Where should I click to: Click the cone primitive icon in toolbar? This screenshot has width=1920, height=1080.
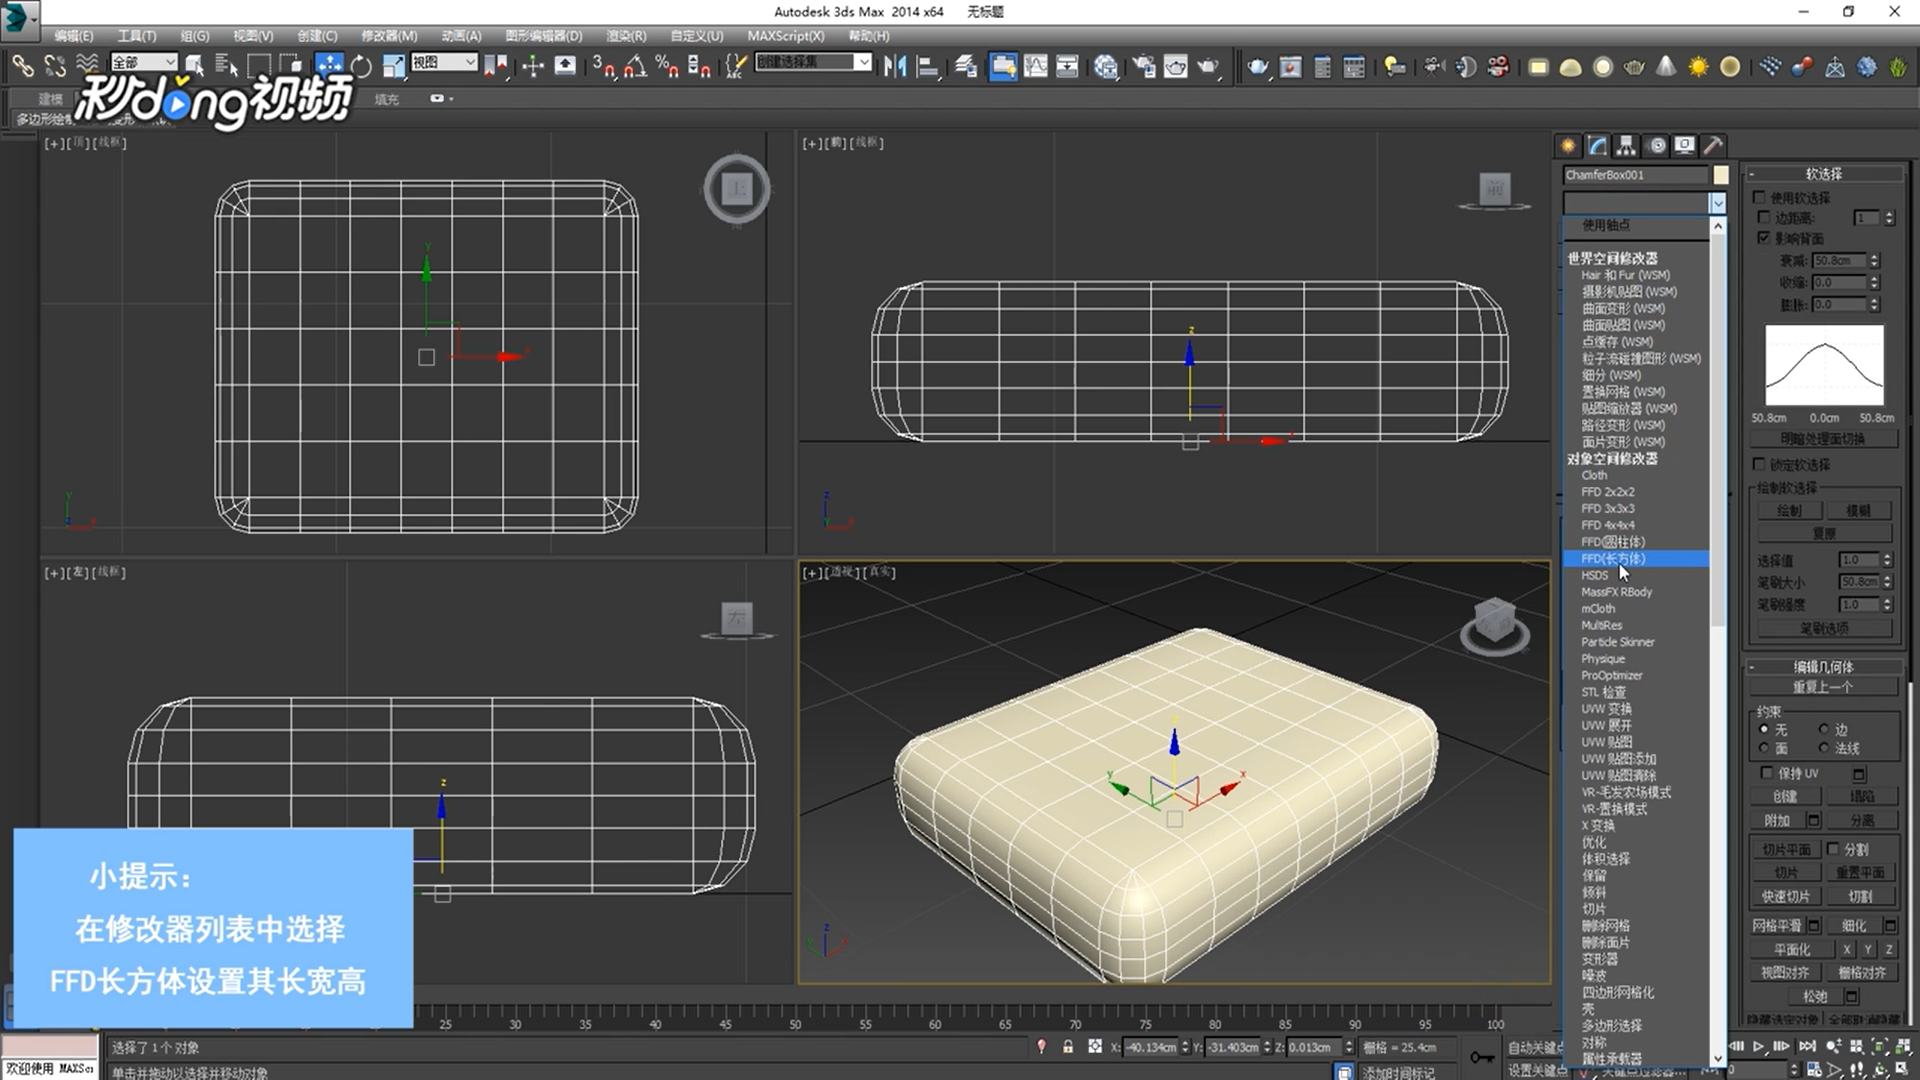[x=1666, y=66]
